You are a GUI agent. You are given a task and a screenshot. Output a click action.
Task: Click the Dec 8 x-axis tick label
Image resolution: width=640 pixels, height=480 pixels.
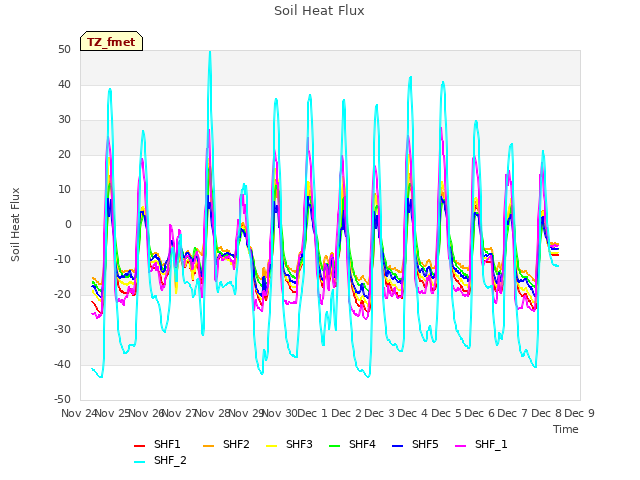[x=546, y=414]
